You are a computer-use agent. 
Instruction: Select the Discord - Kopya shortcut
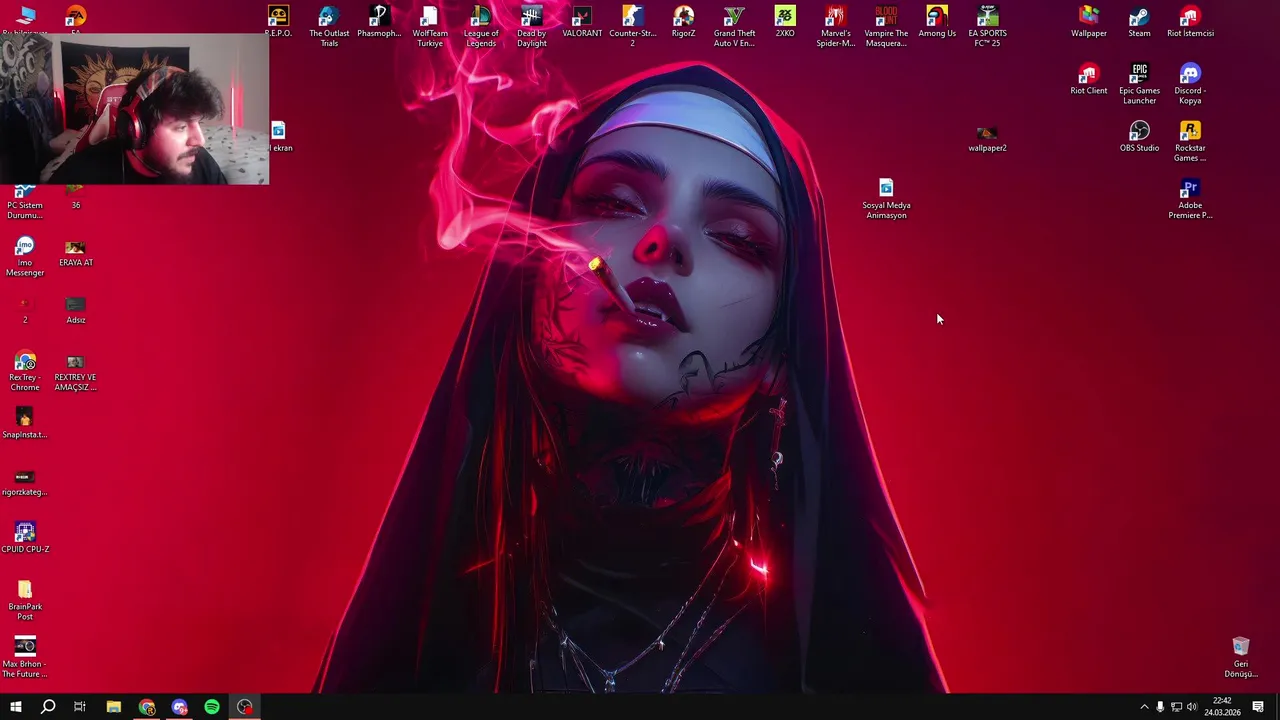click(1190, 83)
